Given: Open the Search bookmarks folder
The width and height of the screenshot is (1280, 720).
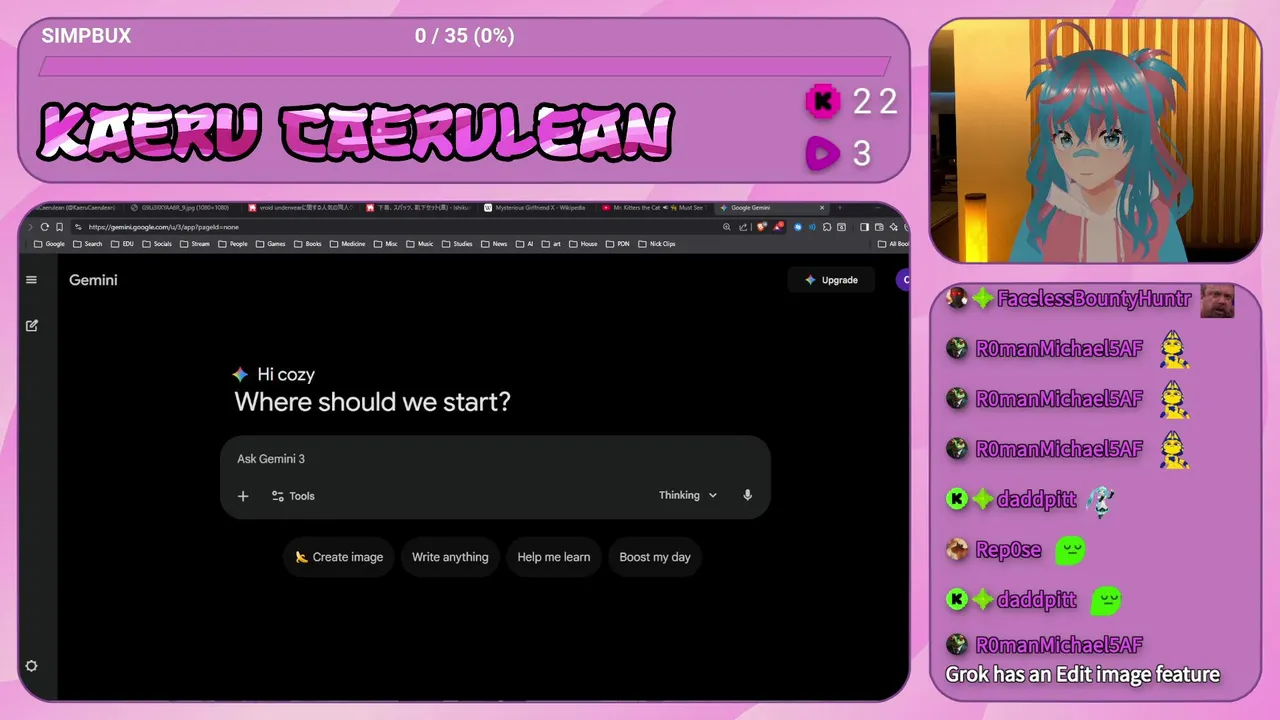Looking at the screenshot, I should 87,244.
